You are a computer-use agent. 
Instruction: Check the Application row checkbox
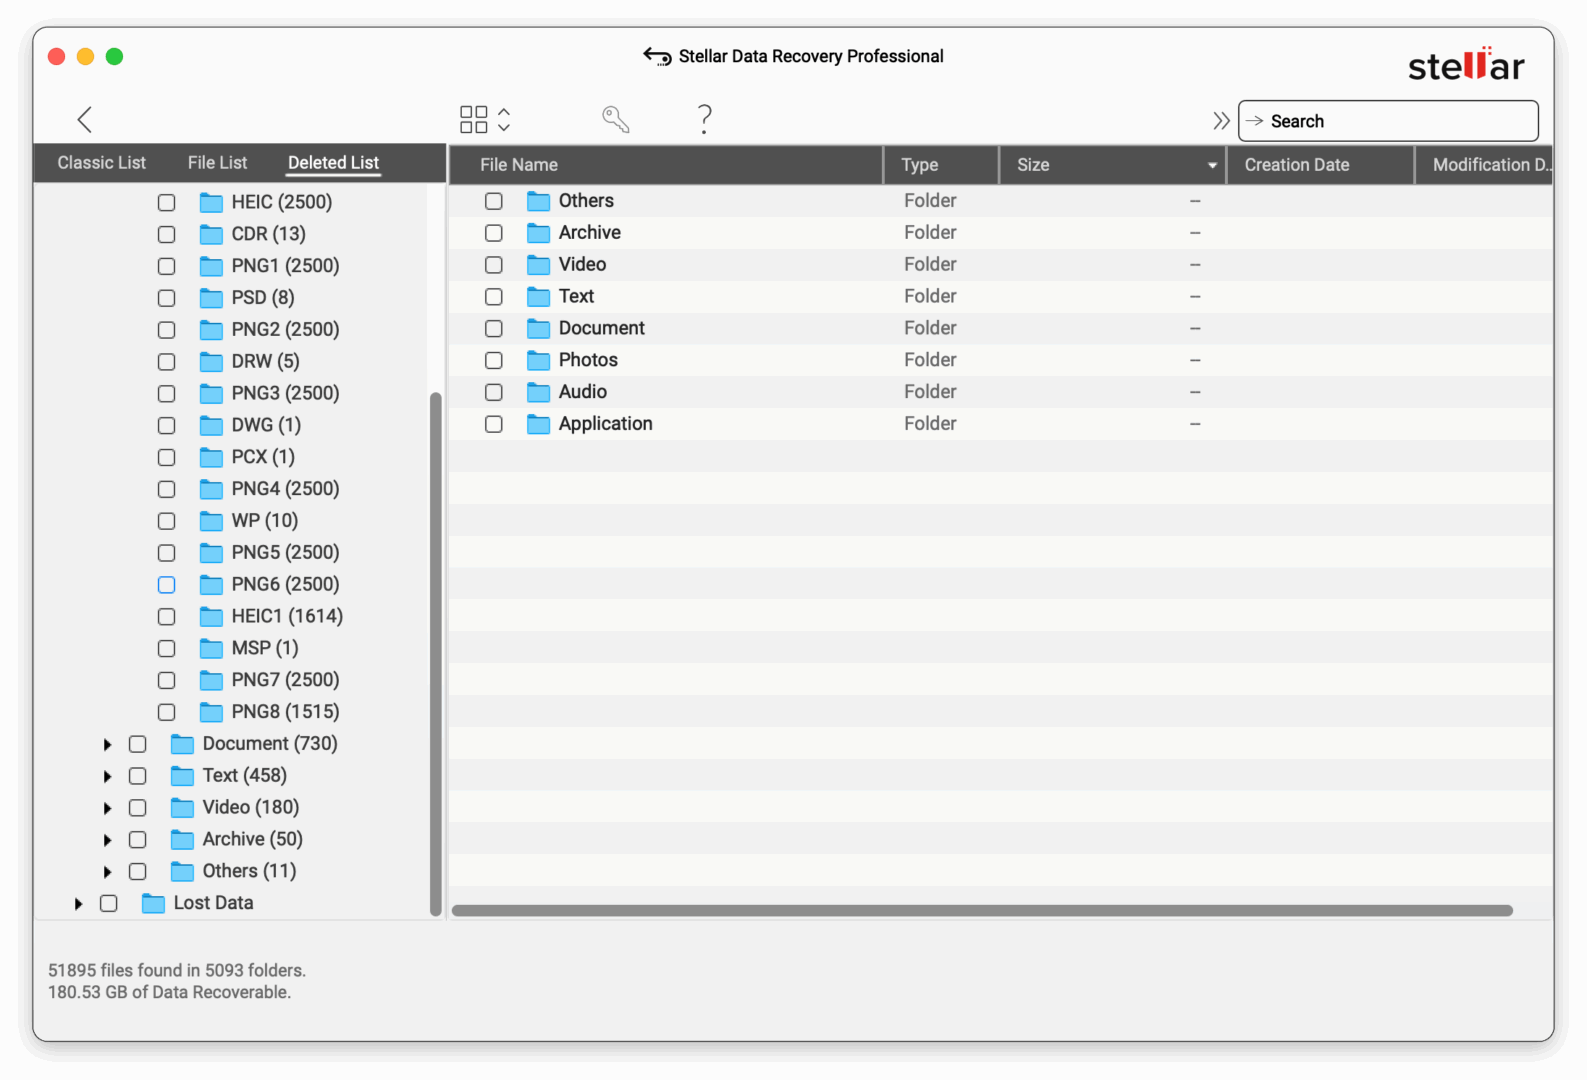point(494,424)
